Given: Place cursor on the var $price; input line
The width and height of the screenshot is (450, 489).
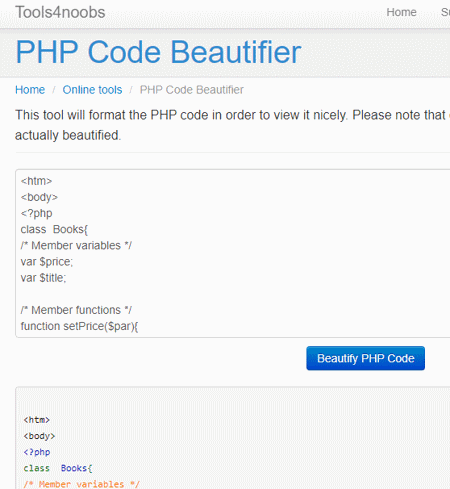Looking at the screenshot, I should [47, 262].
